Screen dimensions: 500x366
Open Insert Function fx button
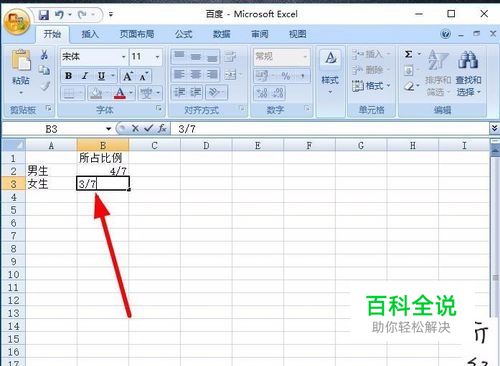pyautogui.click(x=162, y=128)
